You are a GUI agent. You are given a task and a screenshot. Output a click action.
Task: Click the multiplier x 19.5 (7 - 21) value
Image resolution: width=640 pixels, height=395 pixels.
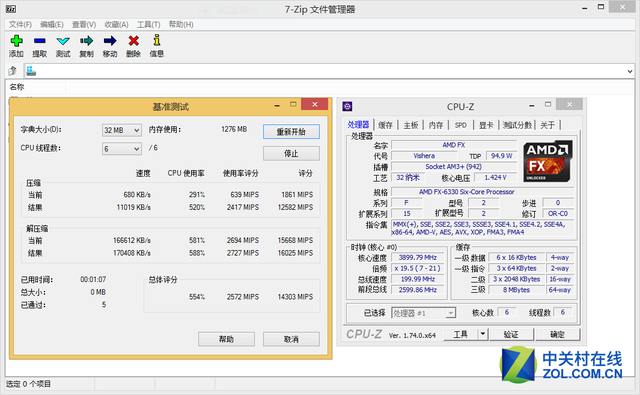pyautogui.click(x=417, y=269)
